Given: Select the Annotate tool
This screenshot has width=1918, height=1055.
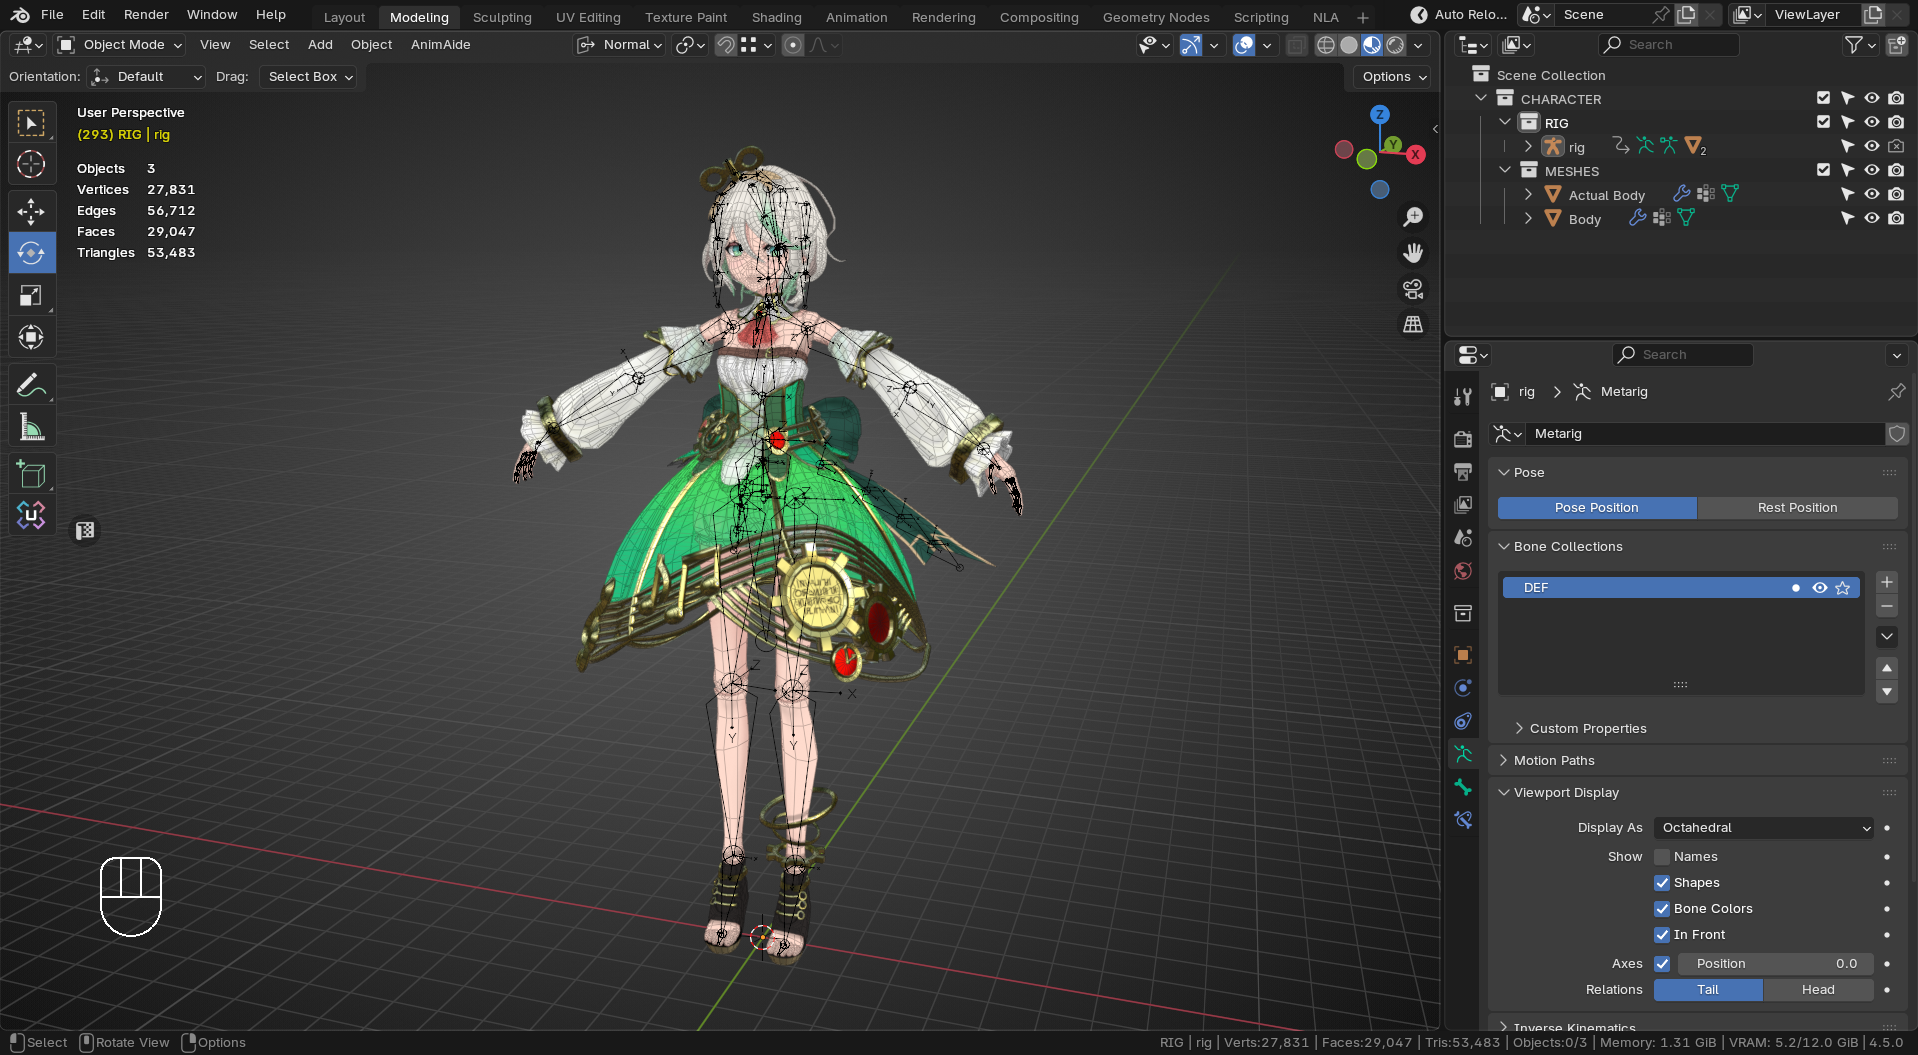Looking at the screenshot, I should [32, 384].
